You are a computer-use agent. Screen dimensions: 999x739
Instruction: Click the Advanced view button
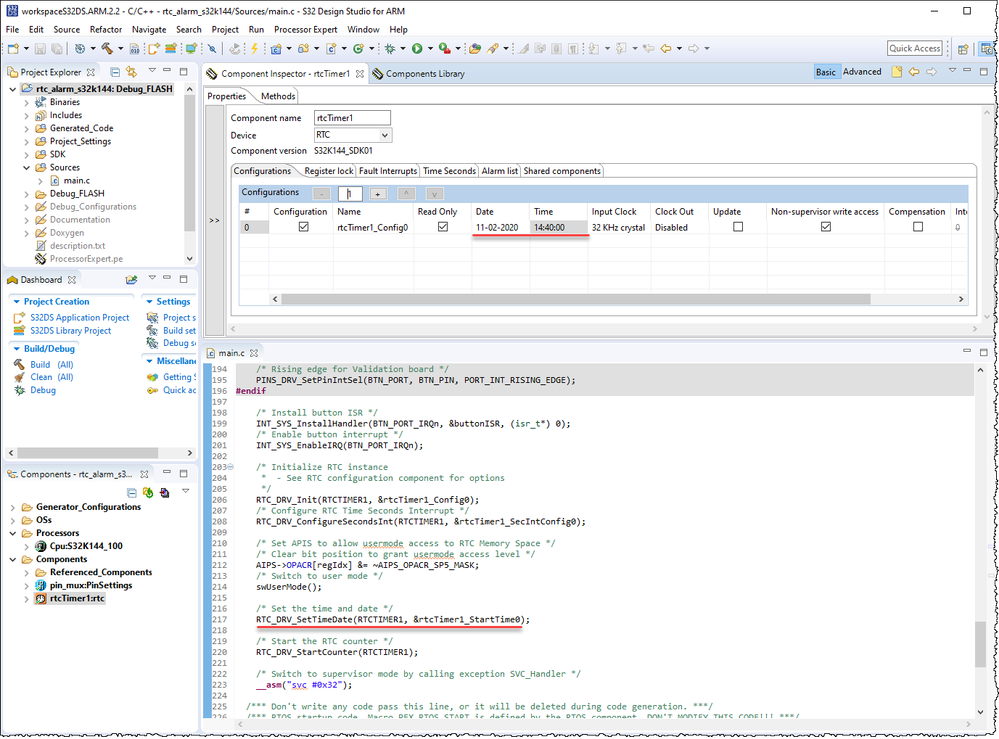862,72
